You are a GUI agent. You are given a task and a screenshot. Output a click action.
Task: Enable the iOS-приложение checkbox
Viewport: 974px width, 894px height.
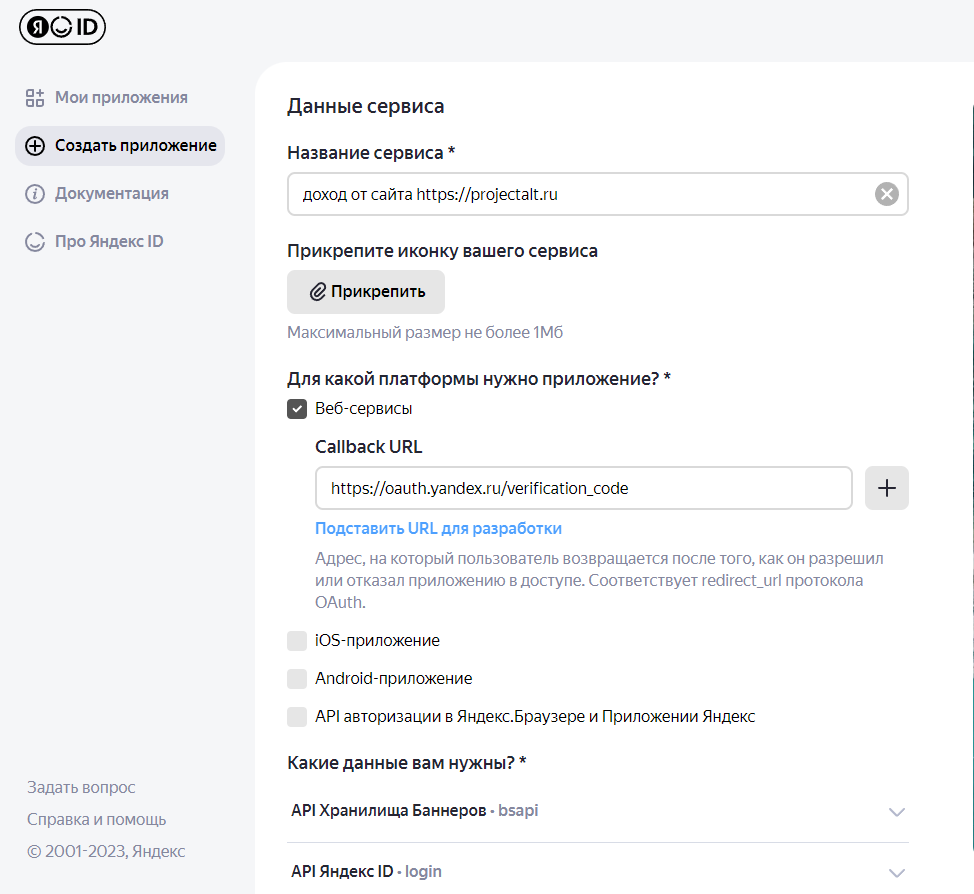pyautogui.click(x=297, y=641)
